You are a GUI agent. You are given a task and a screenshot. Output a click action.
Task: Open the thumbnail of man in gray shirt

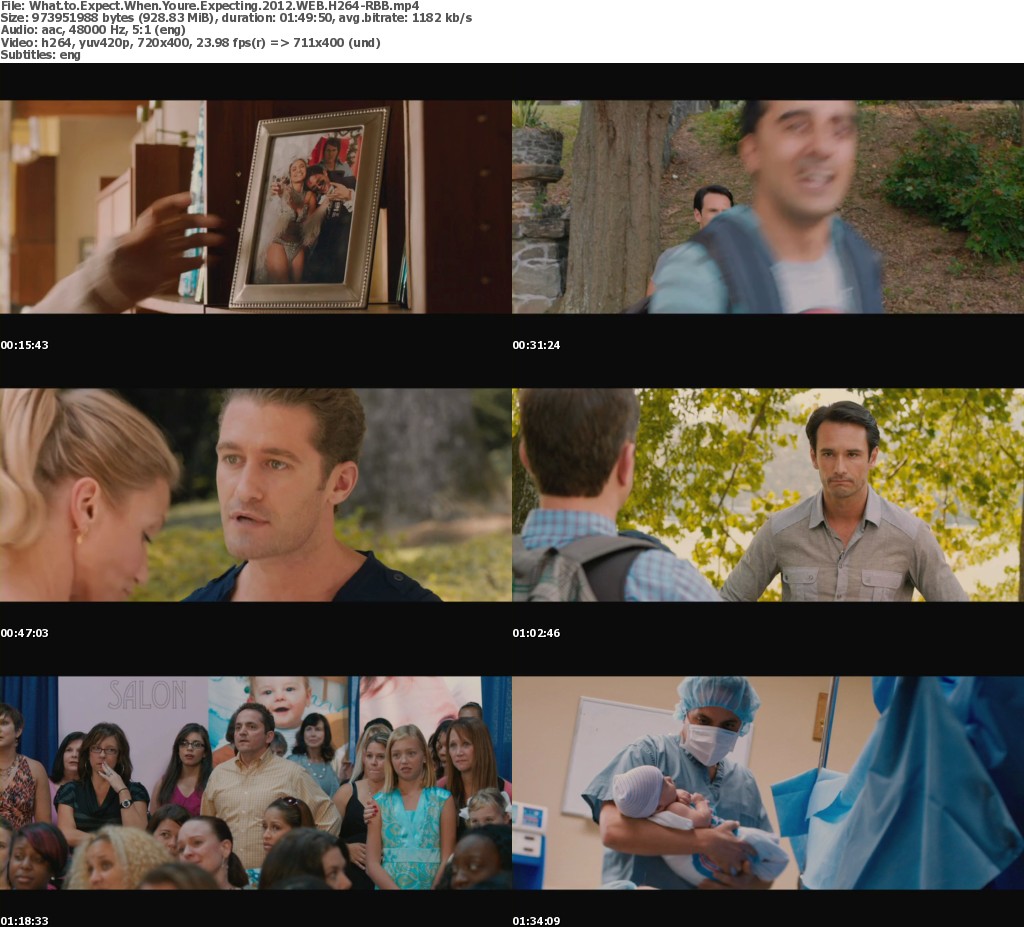pos(767,494)
